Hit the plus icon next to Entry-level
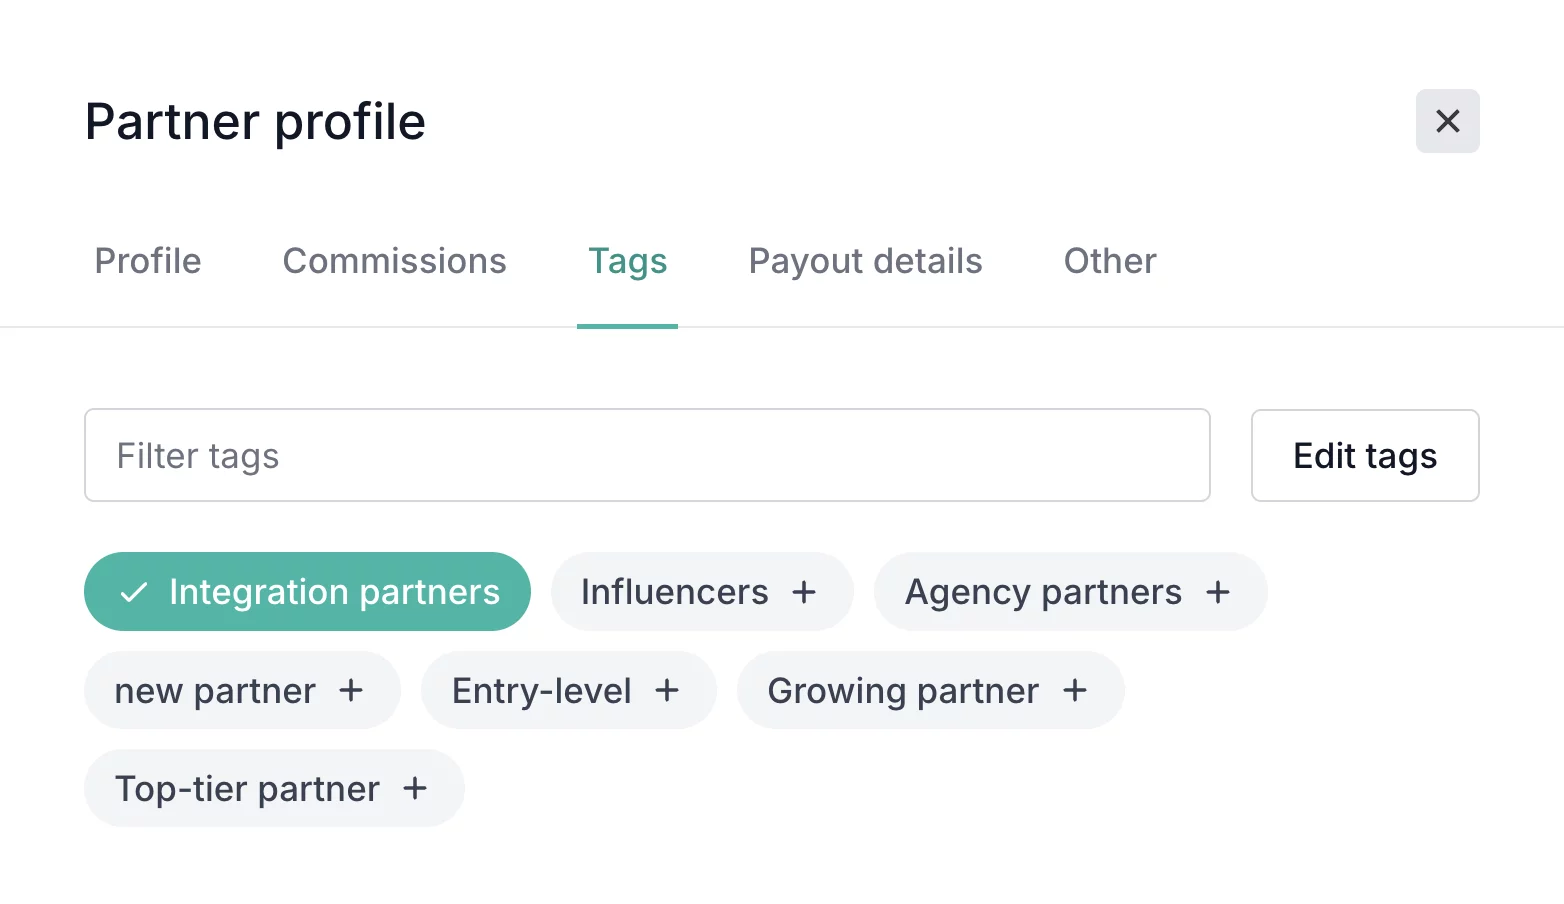Viewport: 1564px width, 904px height. coord(667,690)
